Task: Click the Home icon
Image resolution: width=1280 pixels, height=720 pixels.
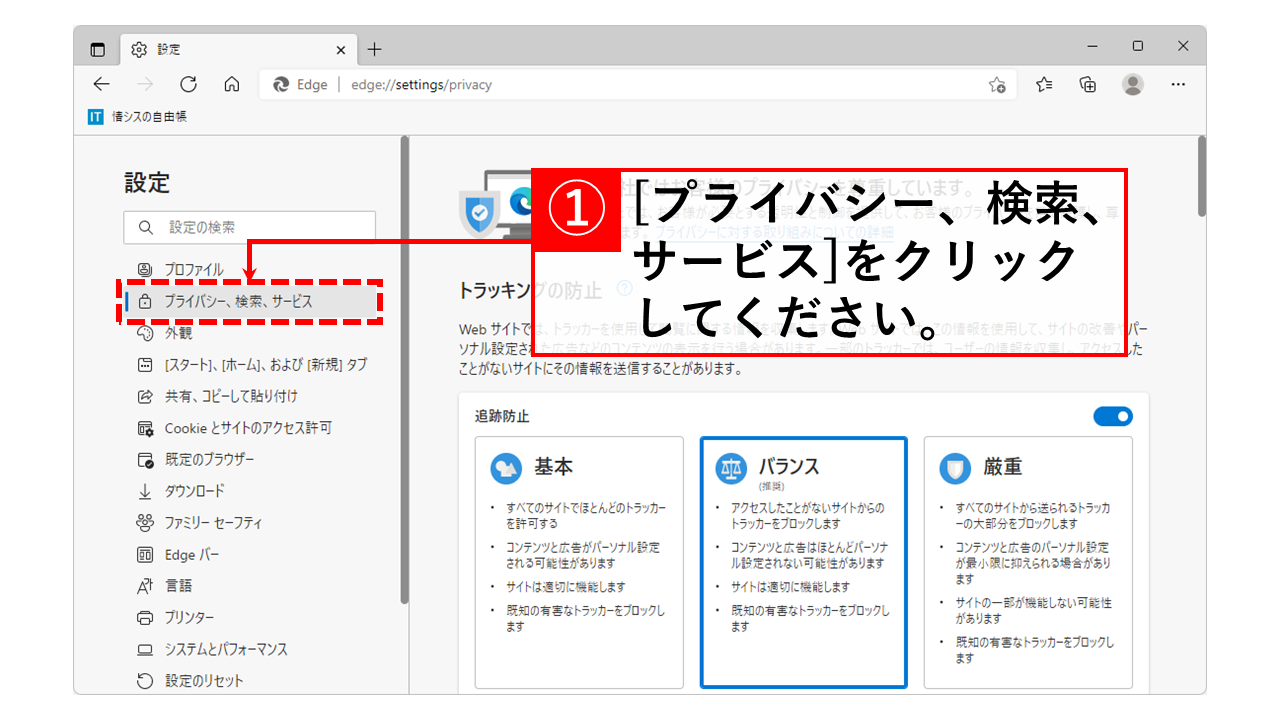Action: (x=231, y=84)
